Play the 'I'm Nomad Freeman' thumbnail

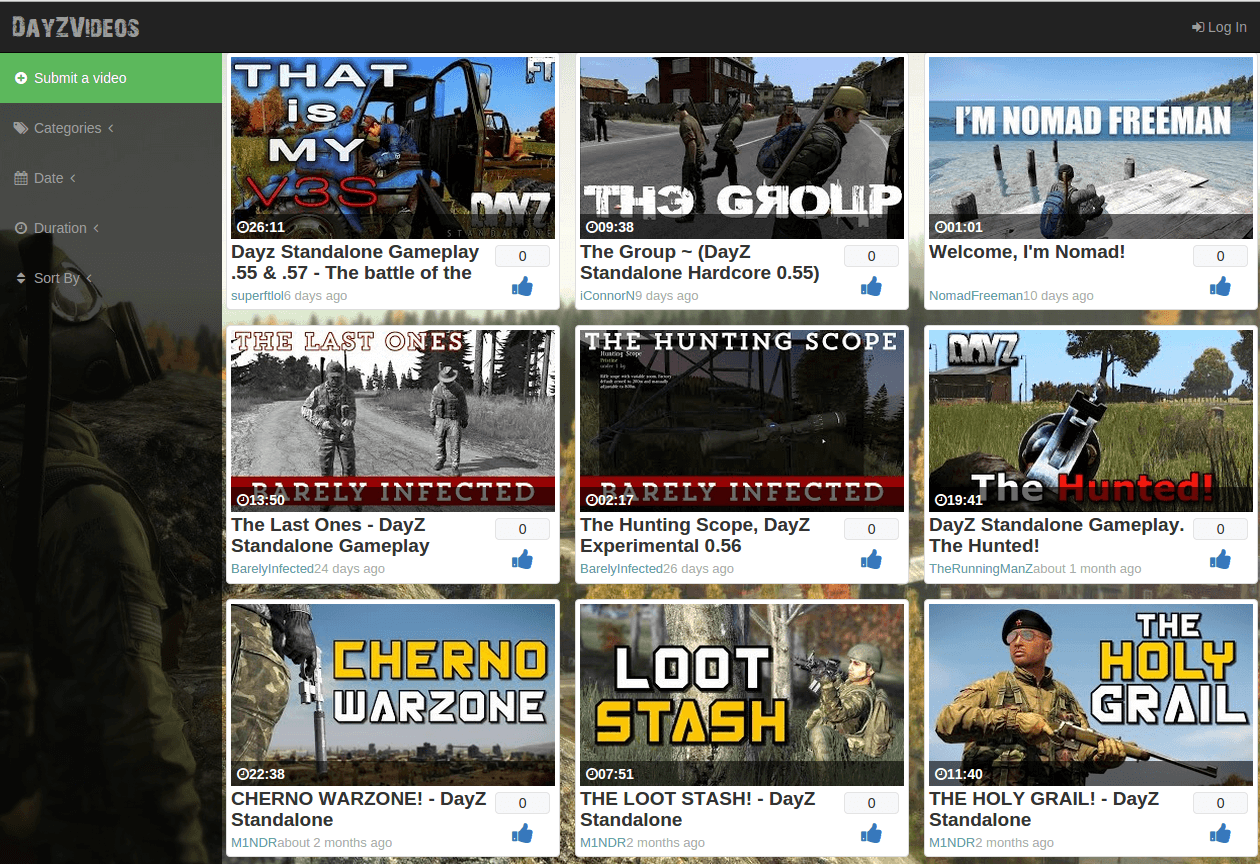[x=1091, y=147]
